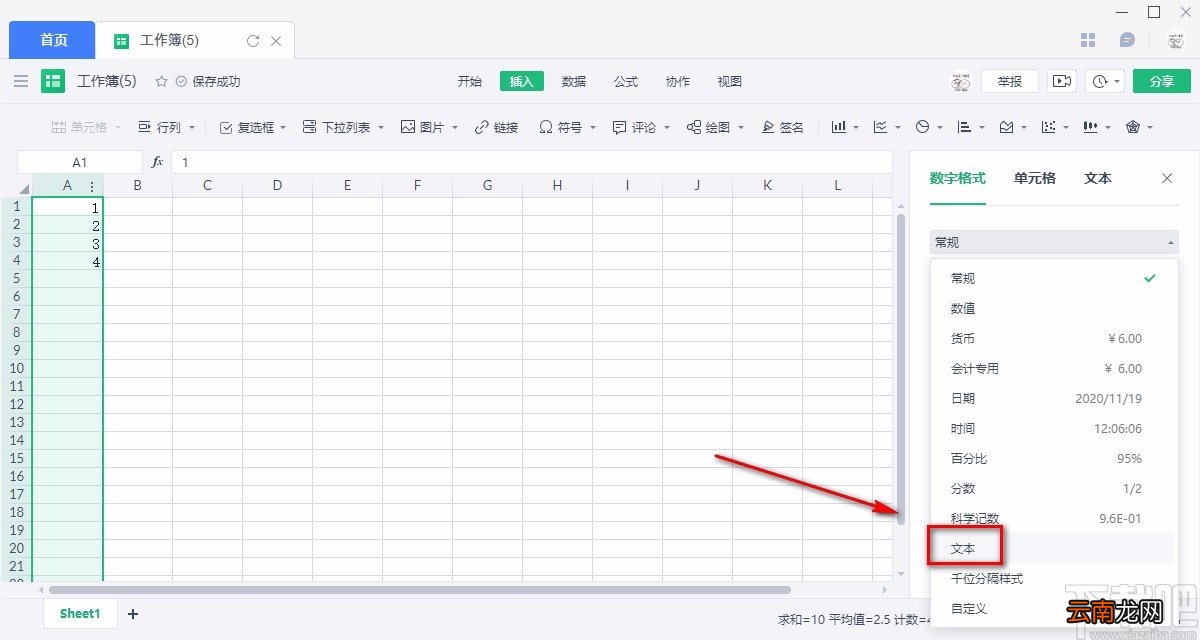This screenshot has height=640, width=1200.
Task: Click the title bar profile avatar
Action: pyautogui.click(x=1177, y=40)
